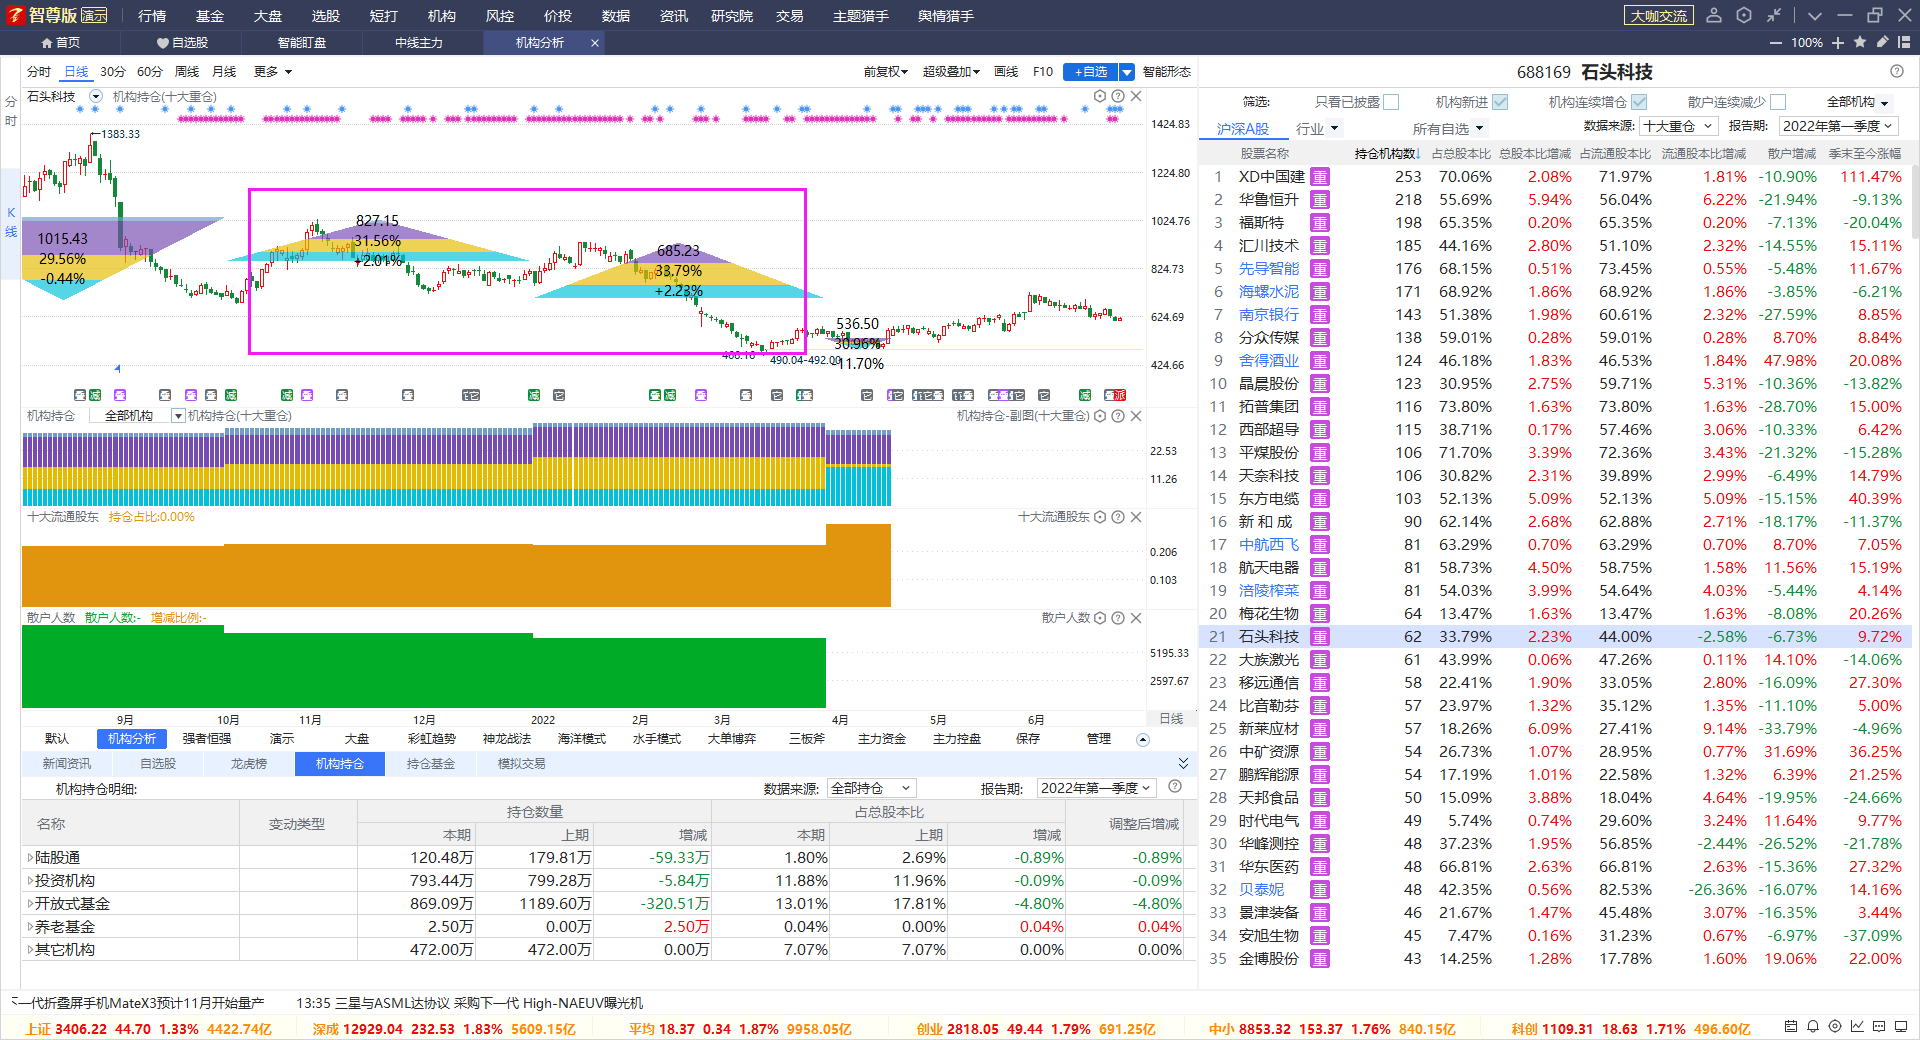Viewport: 1920px width, 1040px height.
Task: Select 强者恒强 template tab below chart
Action: [x=207, y=739]
